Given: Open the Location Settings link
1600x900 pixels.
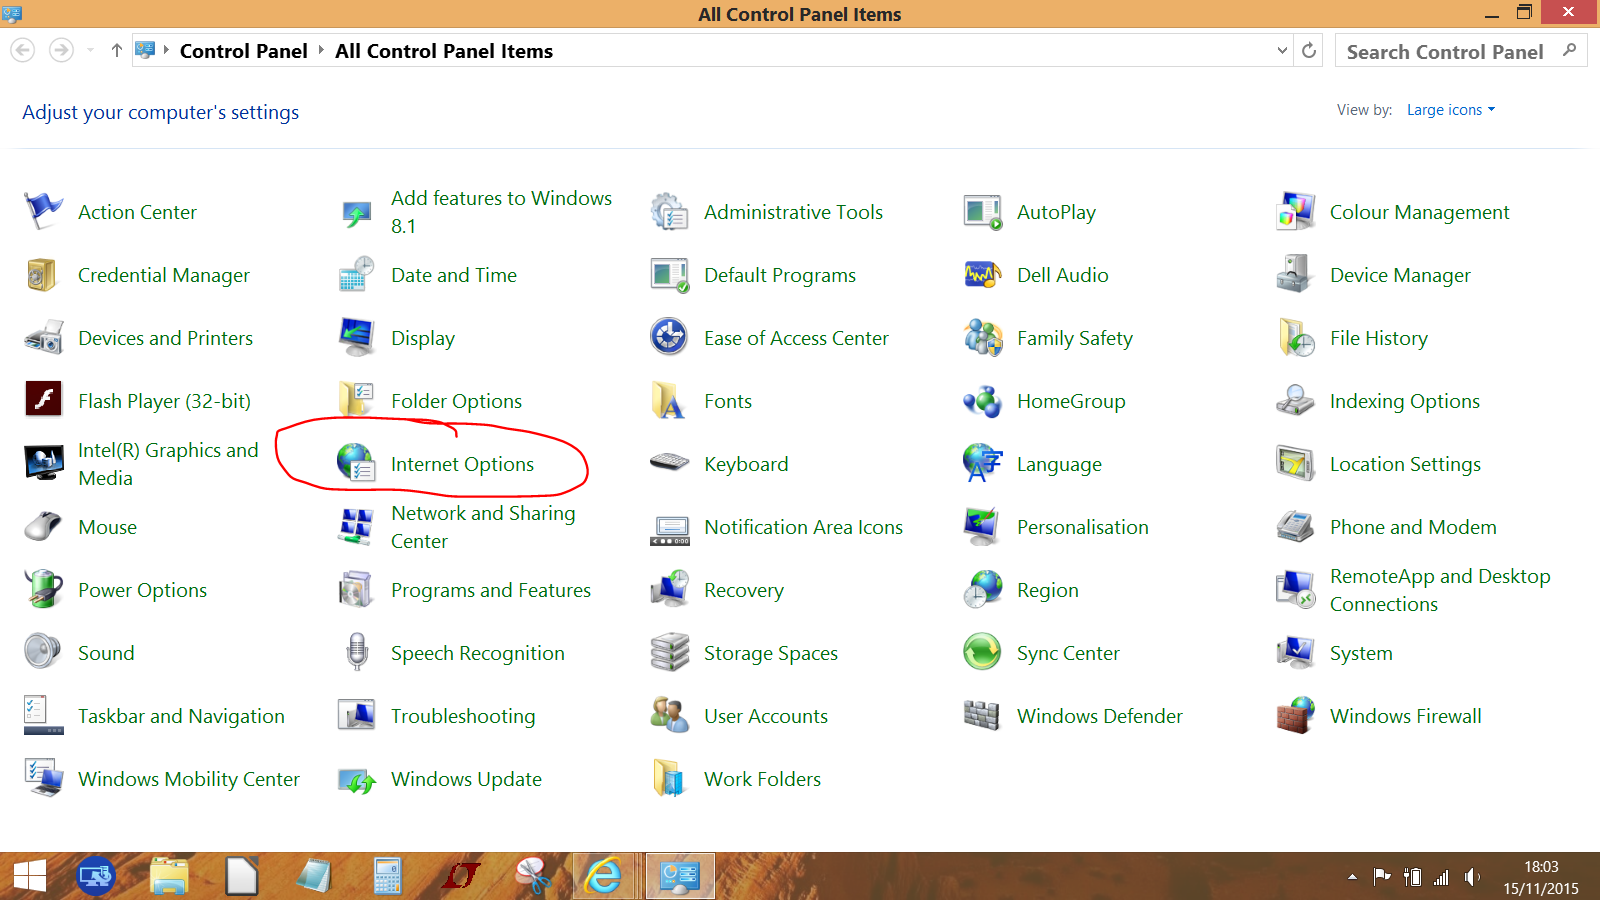Looking at the screenshot, I should pos(1405,464).
